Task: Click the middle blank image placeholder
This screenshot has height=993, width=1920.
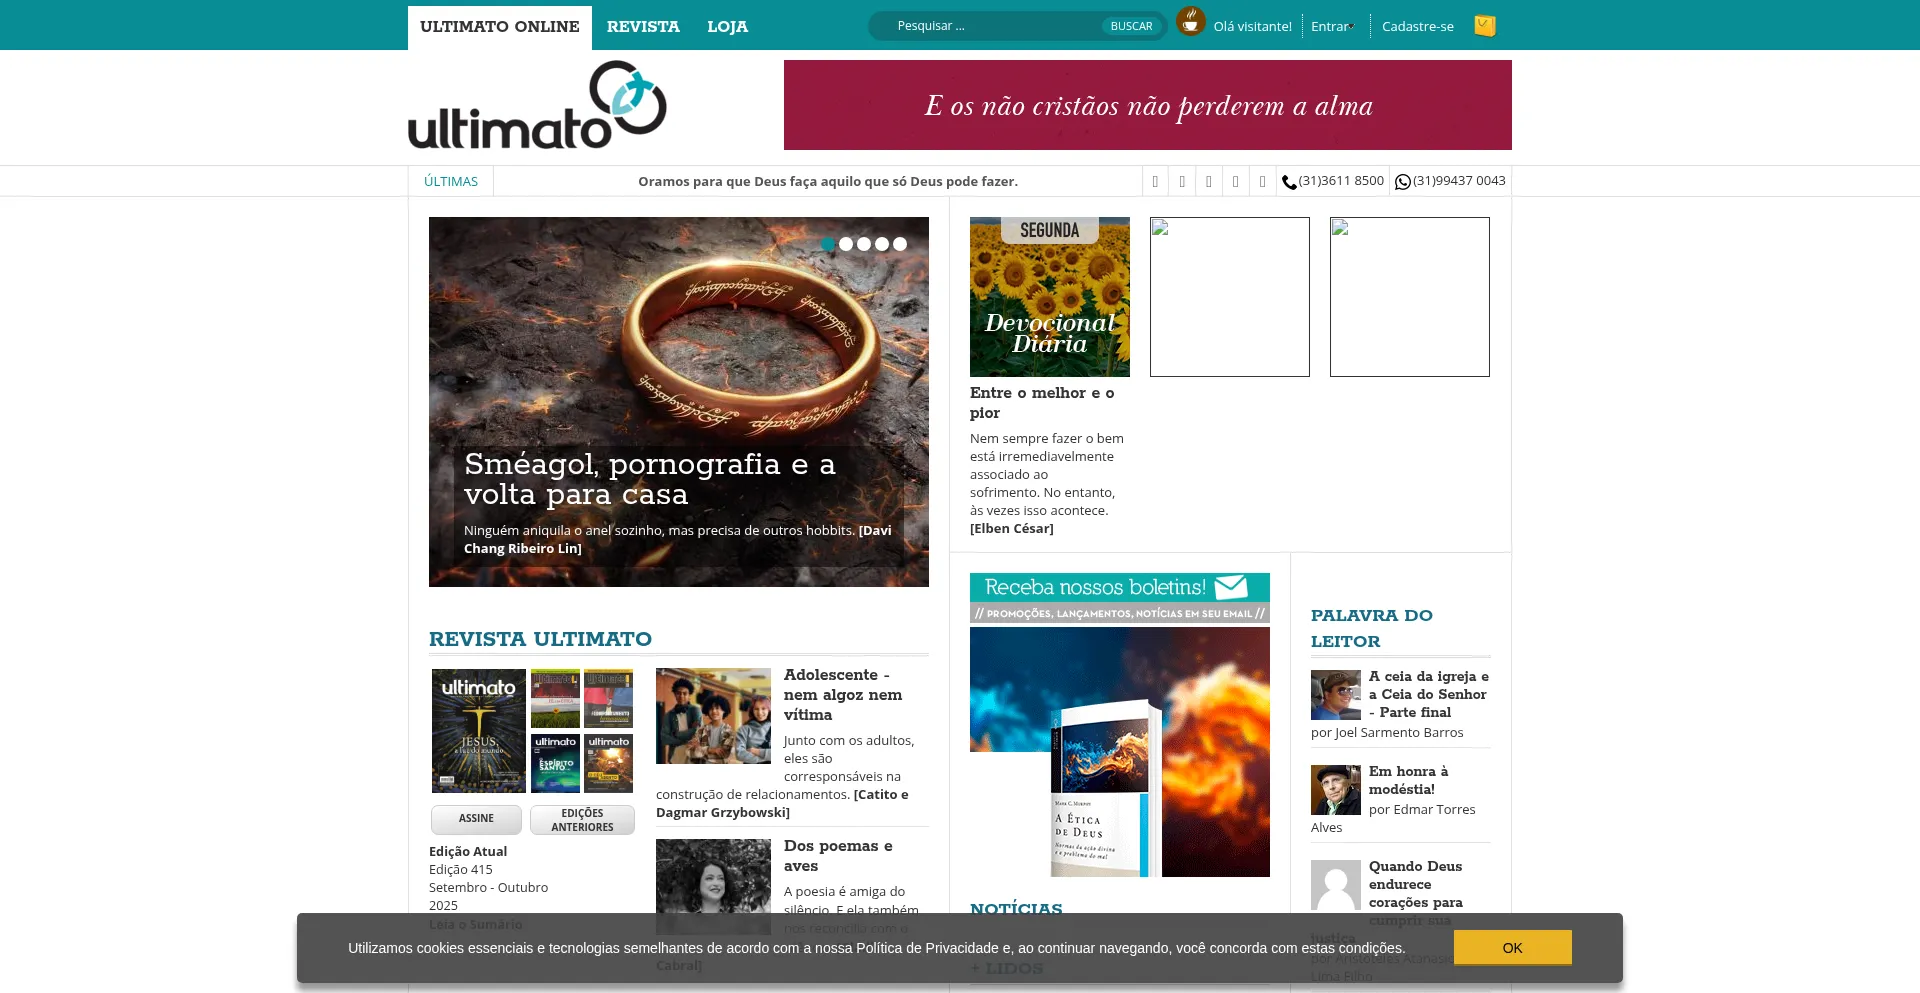Action: tap(1230, 297)
